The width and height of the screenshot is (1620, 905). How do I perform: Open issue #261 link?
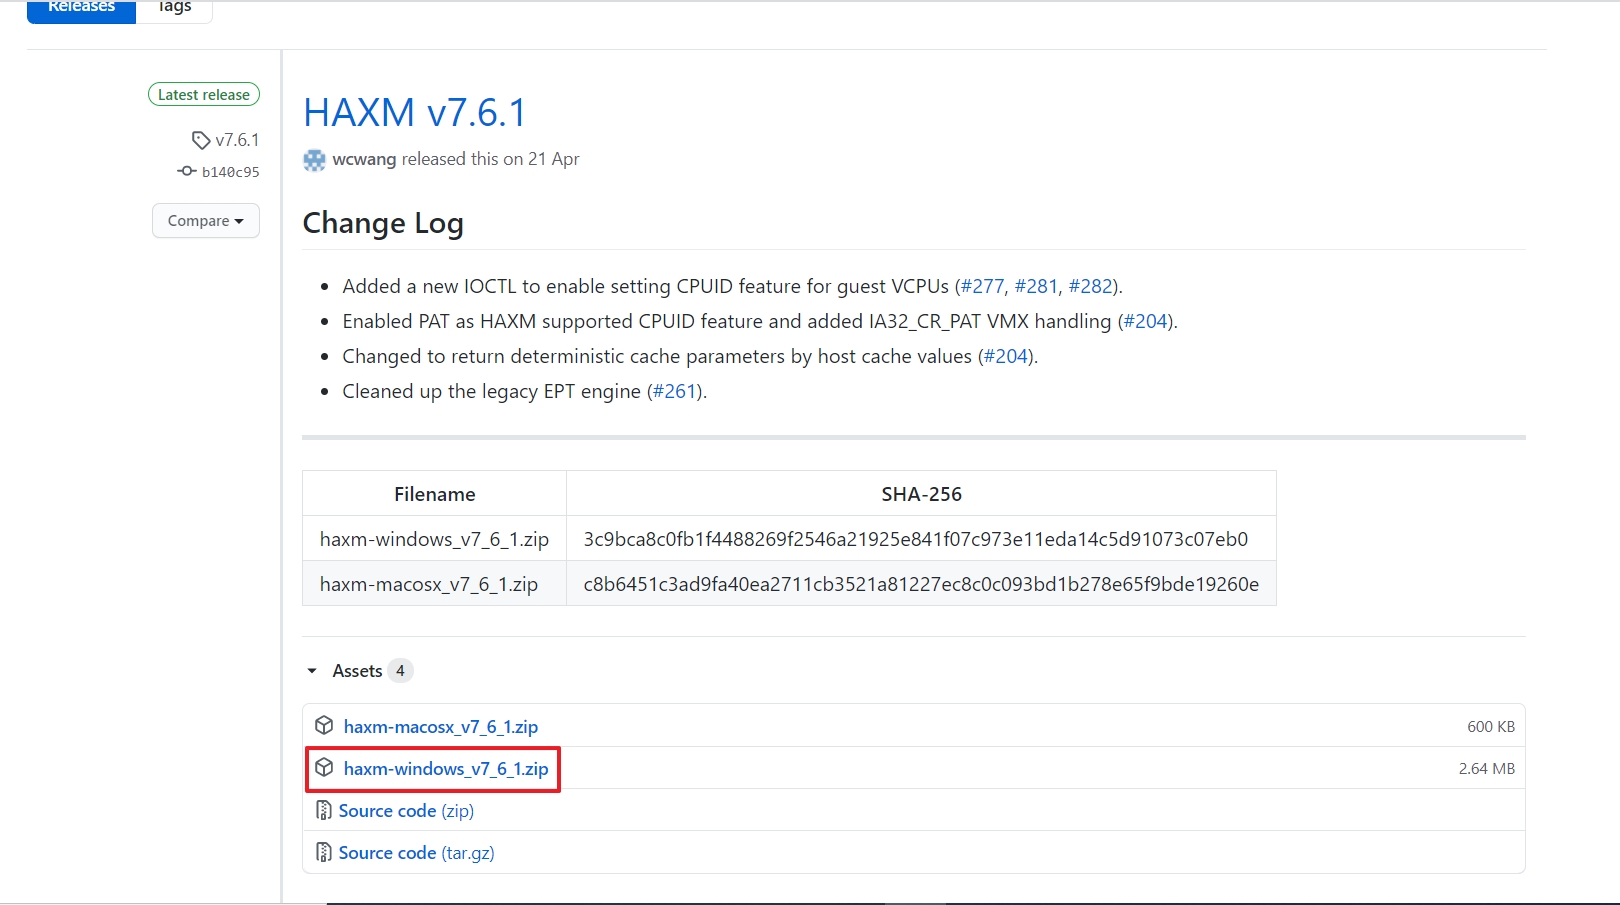point(675,391)
